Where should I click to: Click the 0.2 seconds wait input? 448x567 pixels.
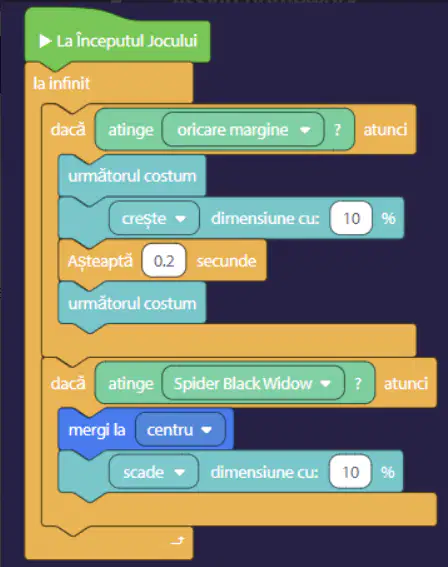[164, 261]
